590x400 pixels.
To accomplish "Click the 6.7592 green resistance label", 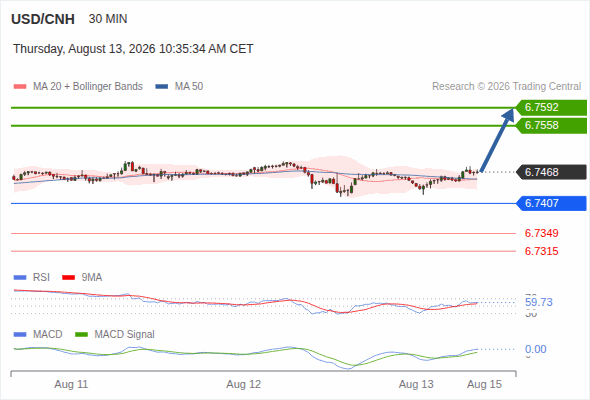I will click(x=552, y=108).
